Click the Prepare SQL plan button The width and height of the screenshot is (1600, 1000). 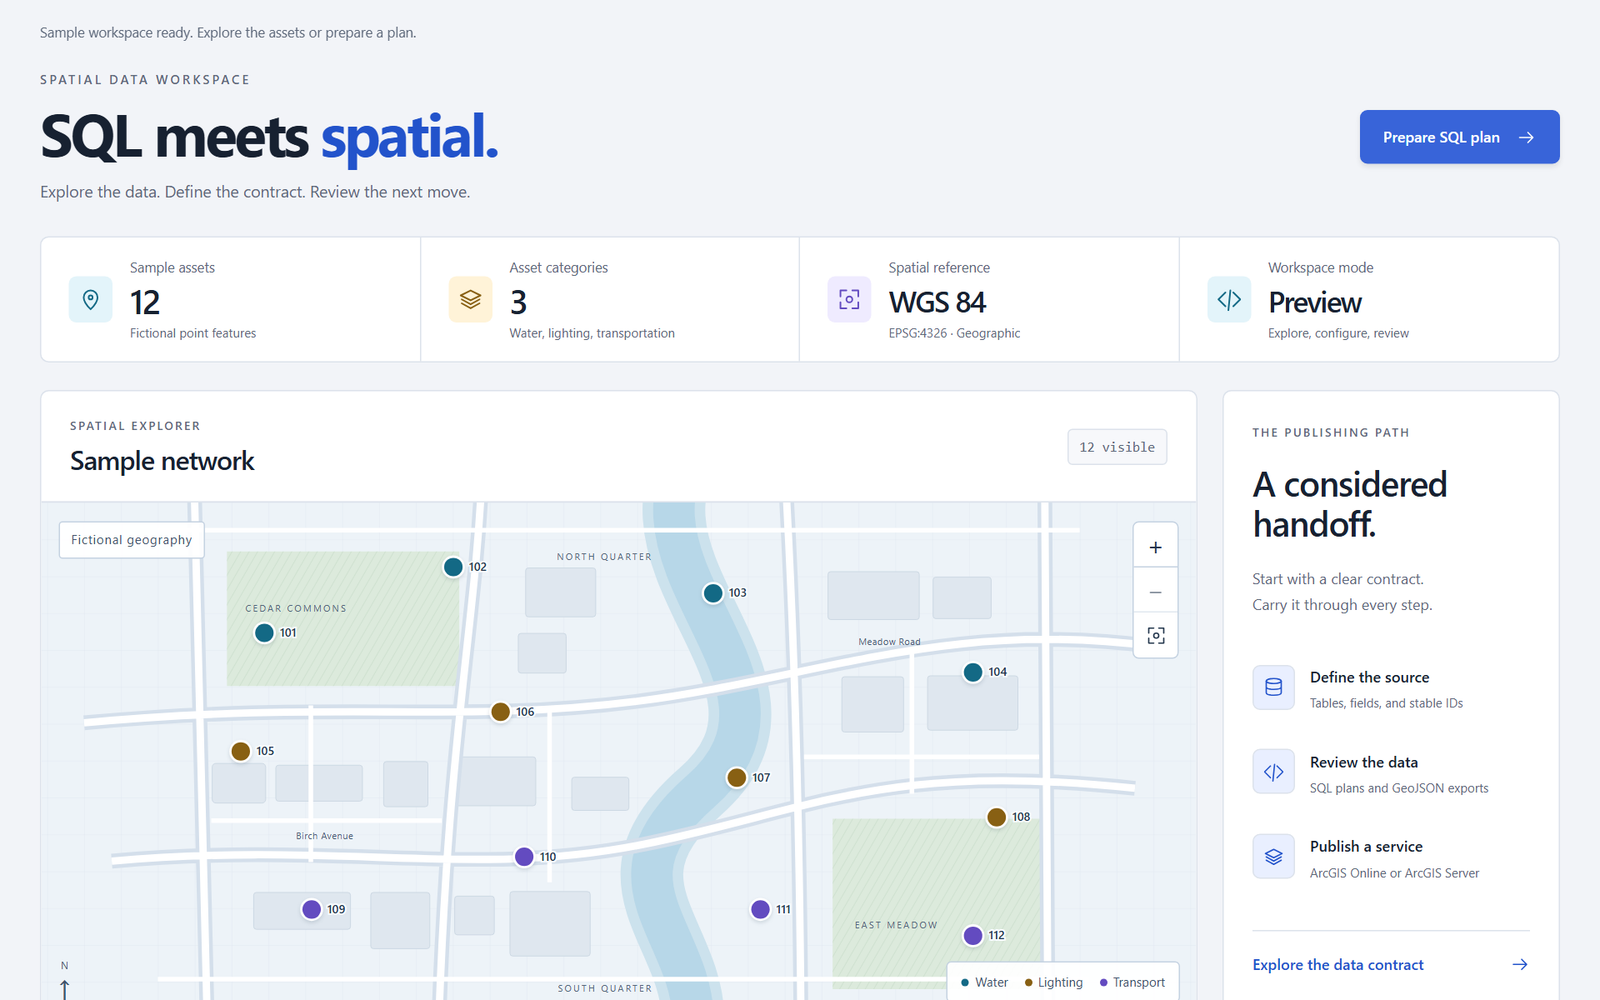click(1459, 137)
